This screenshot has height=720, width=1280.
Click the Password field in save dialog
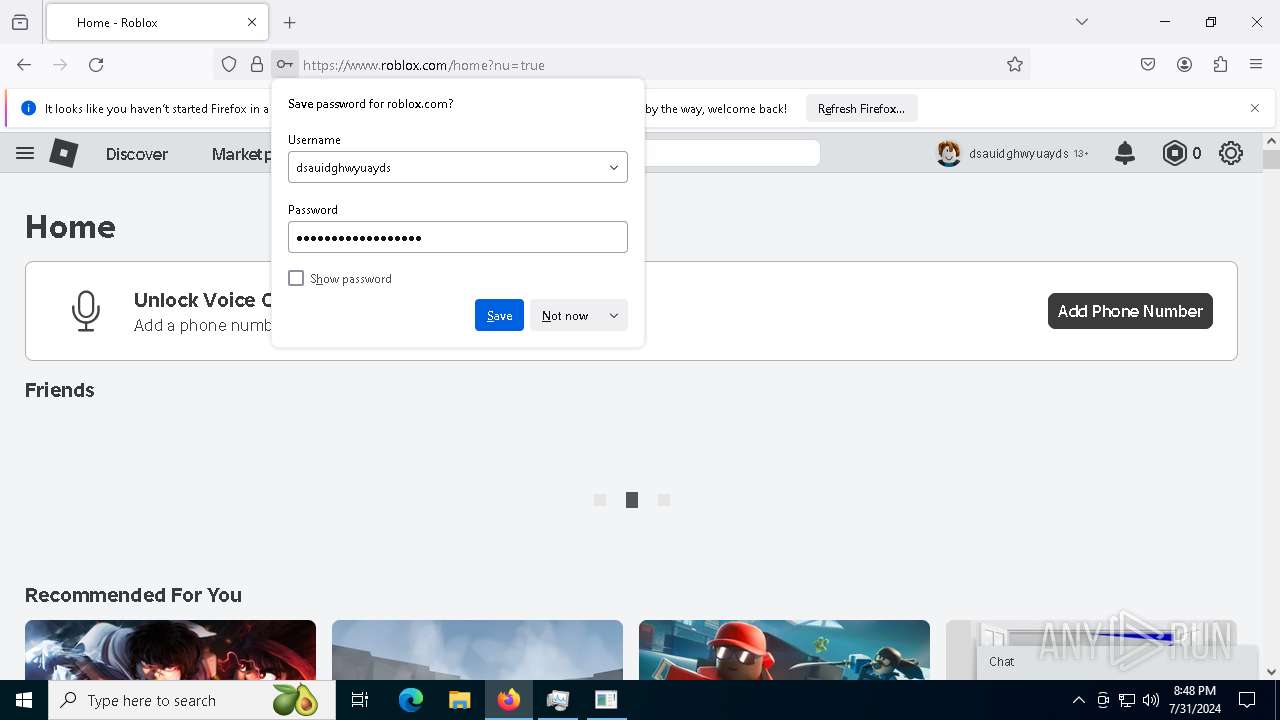pyautogui.click(x=458, y=237)
